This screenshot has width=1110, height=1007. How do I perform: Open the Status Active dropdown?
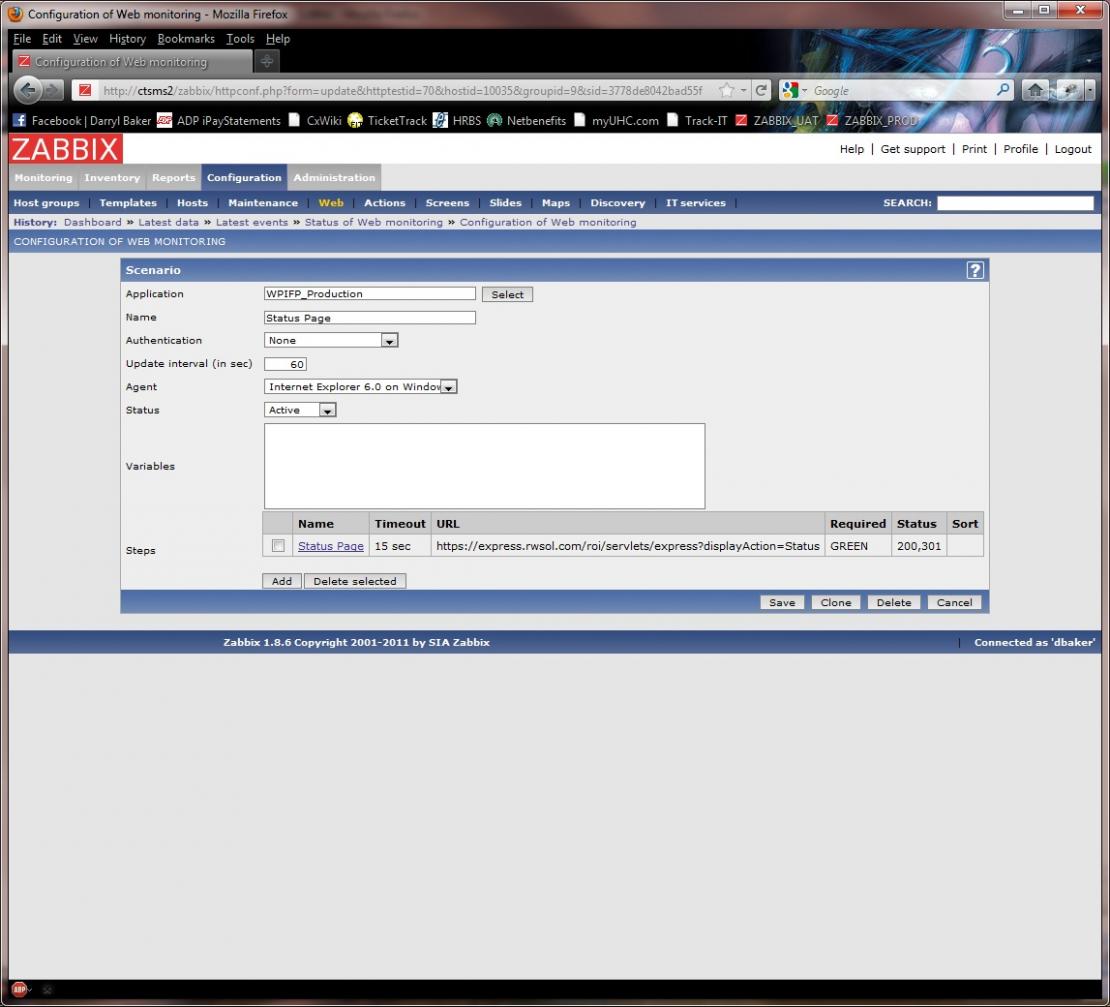coord(299,410)
